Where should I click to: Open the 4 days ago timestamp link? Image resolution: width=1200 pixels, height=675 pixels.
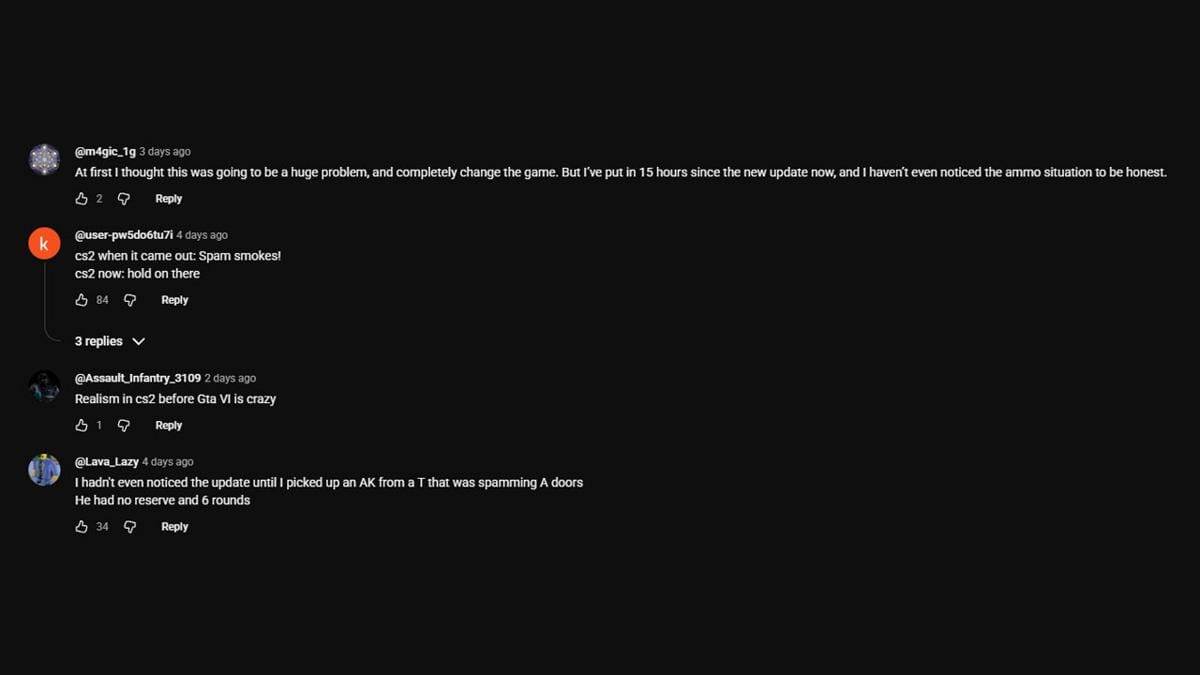coord(201,235)
